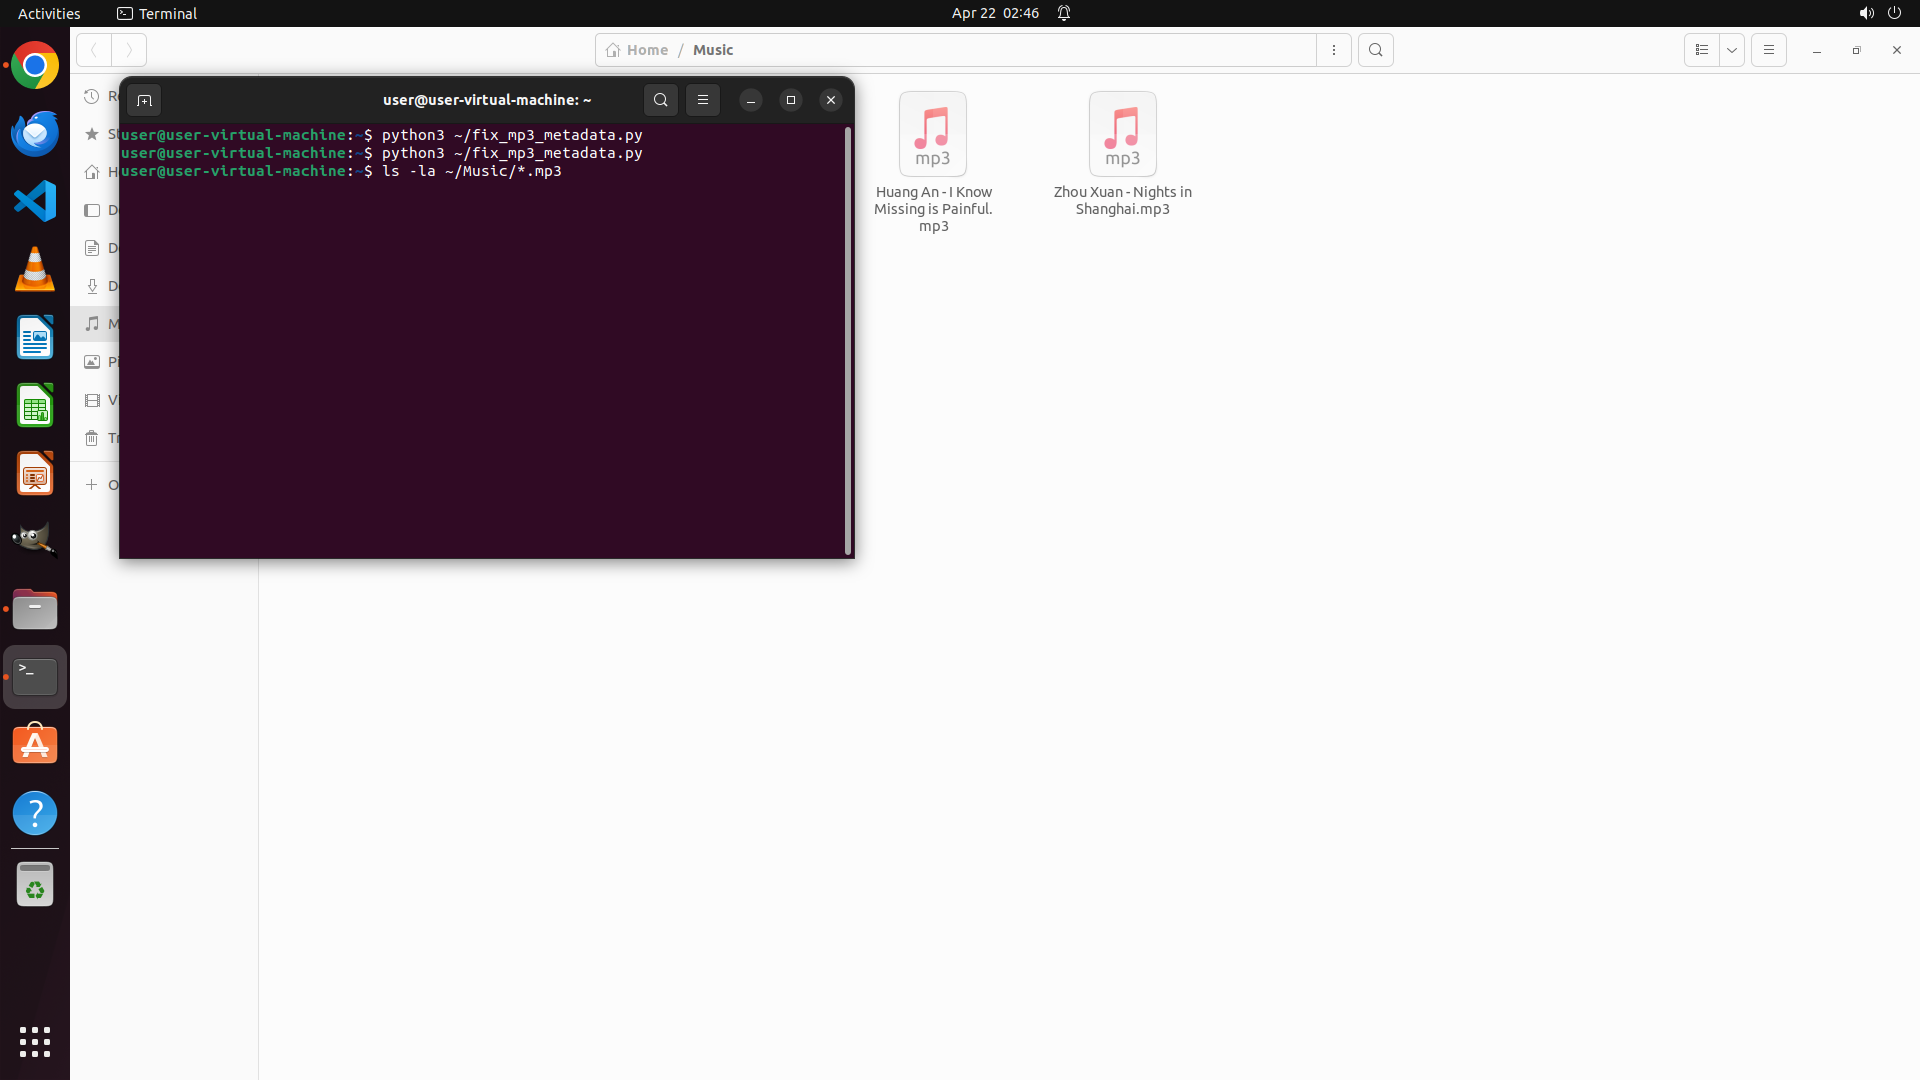
Task: Open the volume system menu
Action: (1866, 13)
